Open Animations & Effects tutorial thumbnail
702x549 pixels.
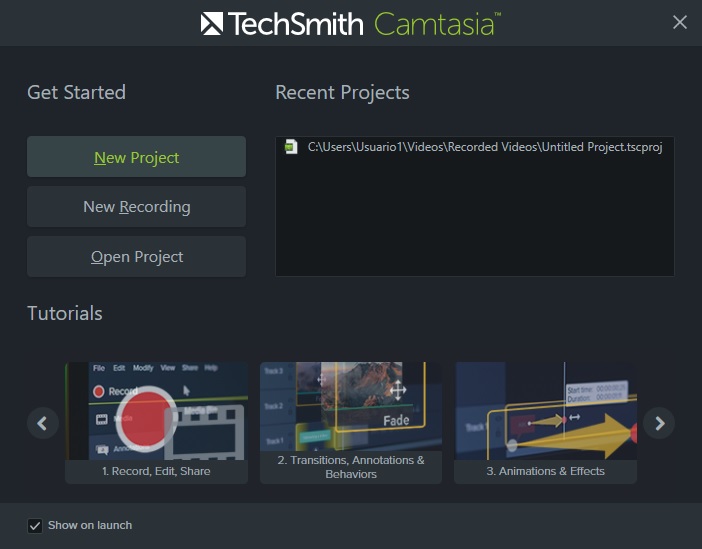click(x=545, y=423)
